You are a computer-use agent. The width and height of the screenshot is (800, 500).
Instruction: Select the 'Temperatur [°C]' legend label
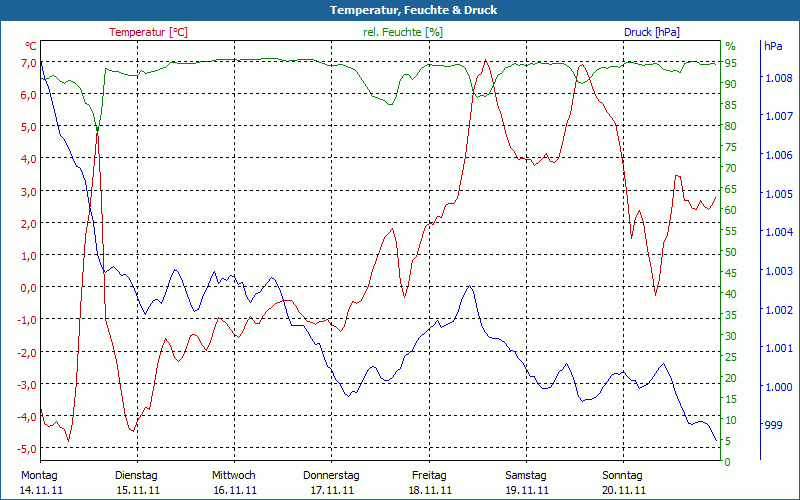pyautogui.click(x=148, y=32)
